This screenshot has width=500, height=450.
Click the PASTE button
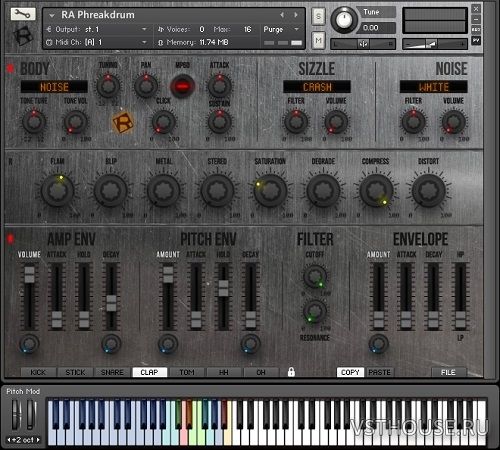click(x=379, y=372)
